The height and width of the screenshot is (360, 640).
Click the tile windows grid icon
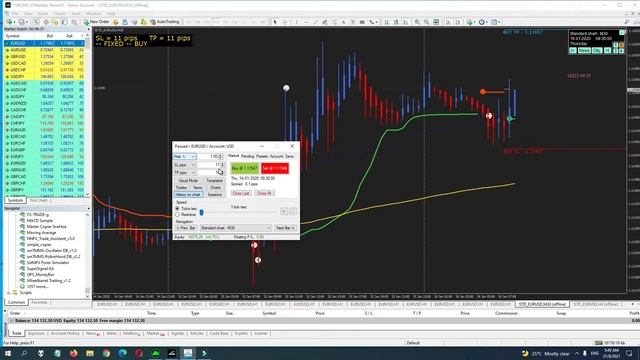[x=436, y=22]
